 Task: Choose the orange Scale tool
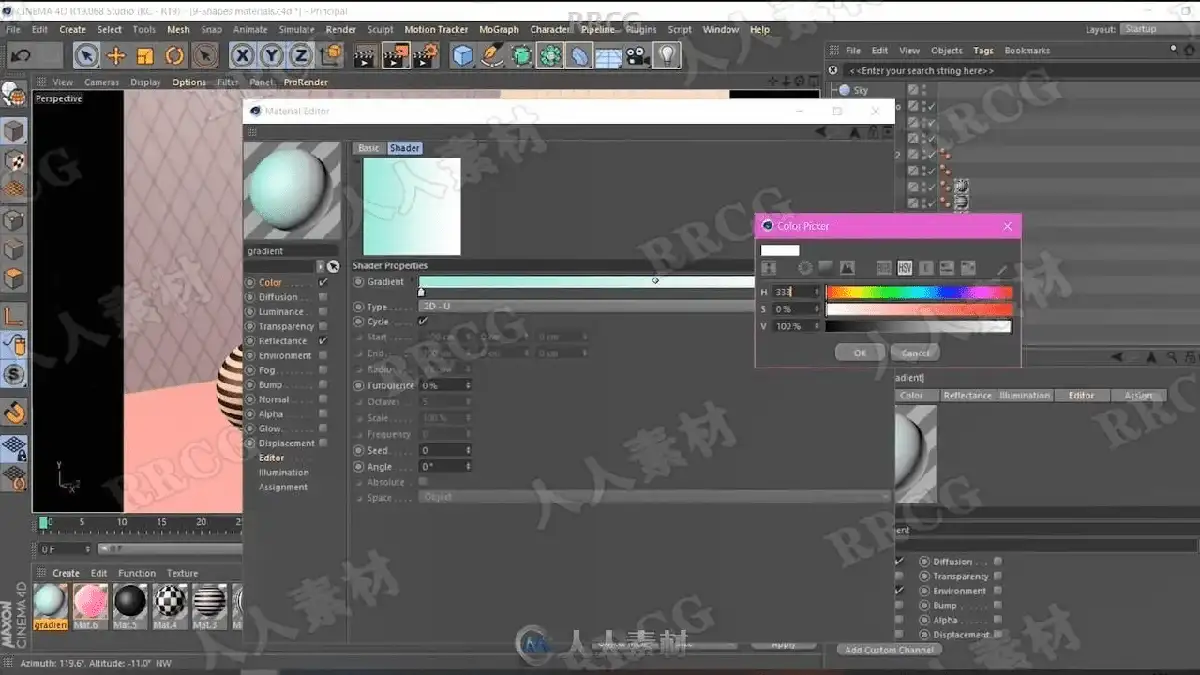click(145, 56)
